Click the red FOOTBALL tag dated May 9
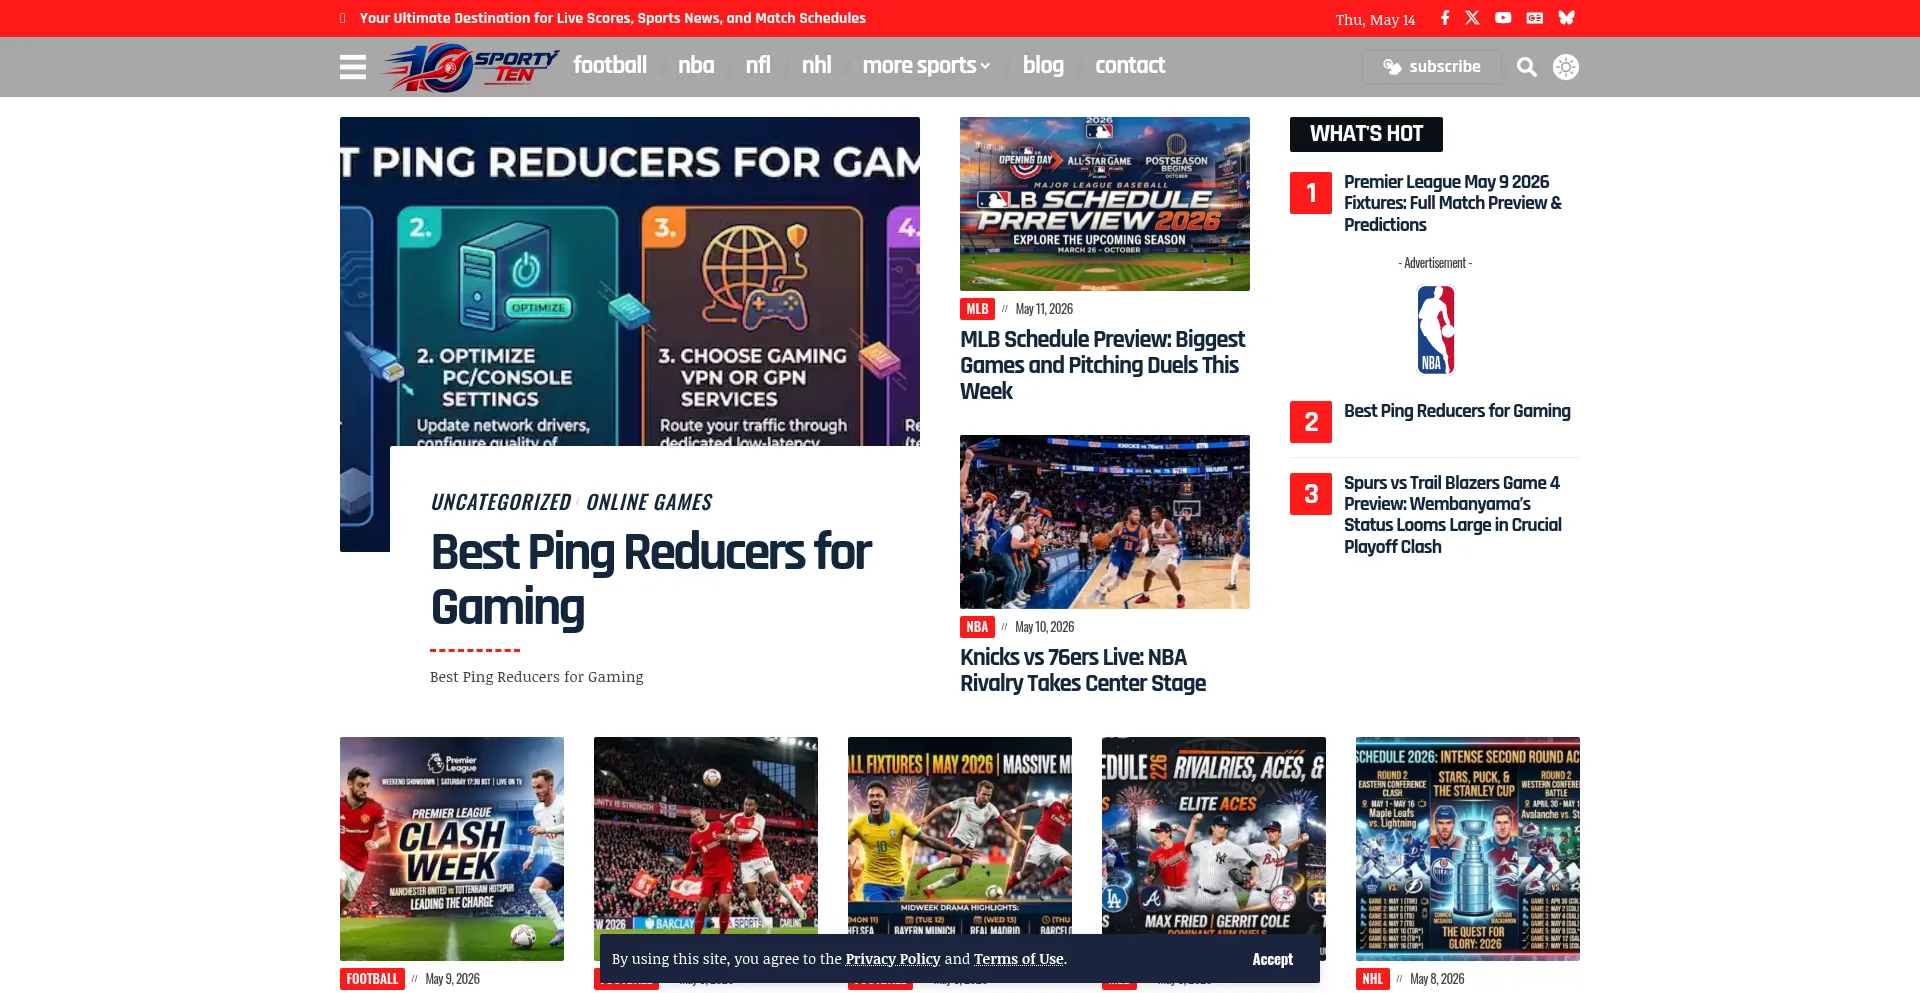Image resolution: width=1920 pixels, height=993 pixels. click(372, 979)
